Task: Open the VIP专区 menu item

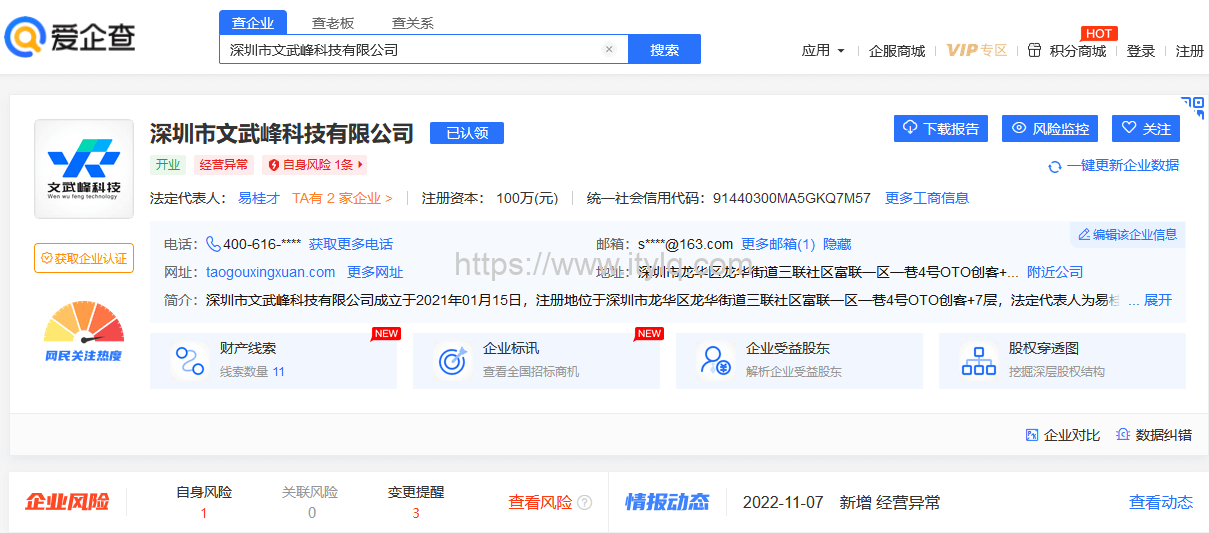Action: [977, 51]
